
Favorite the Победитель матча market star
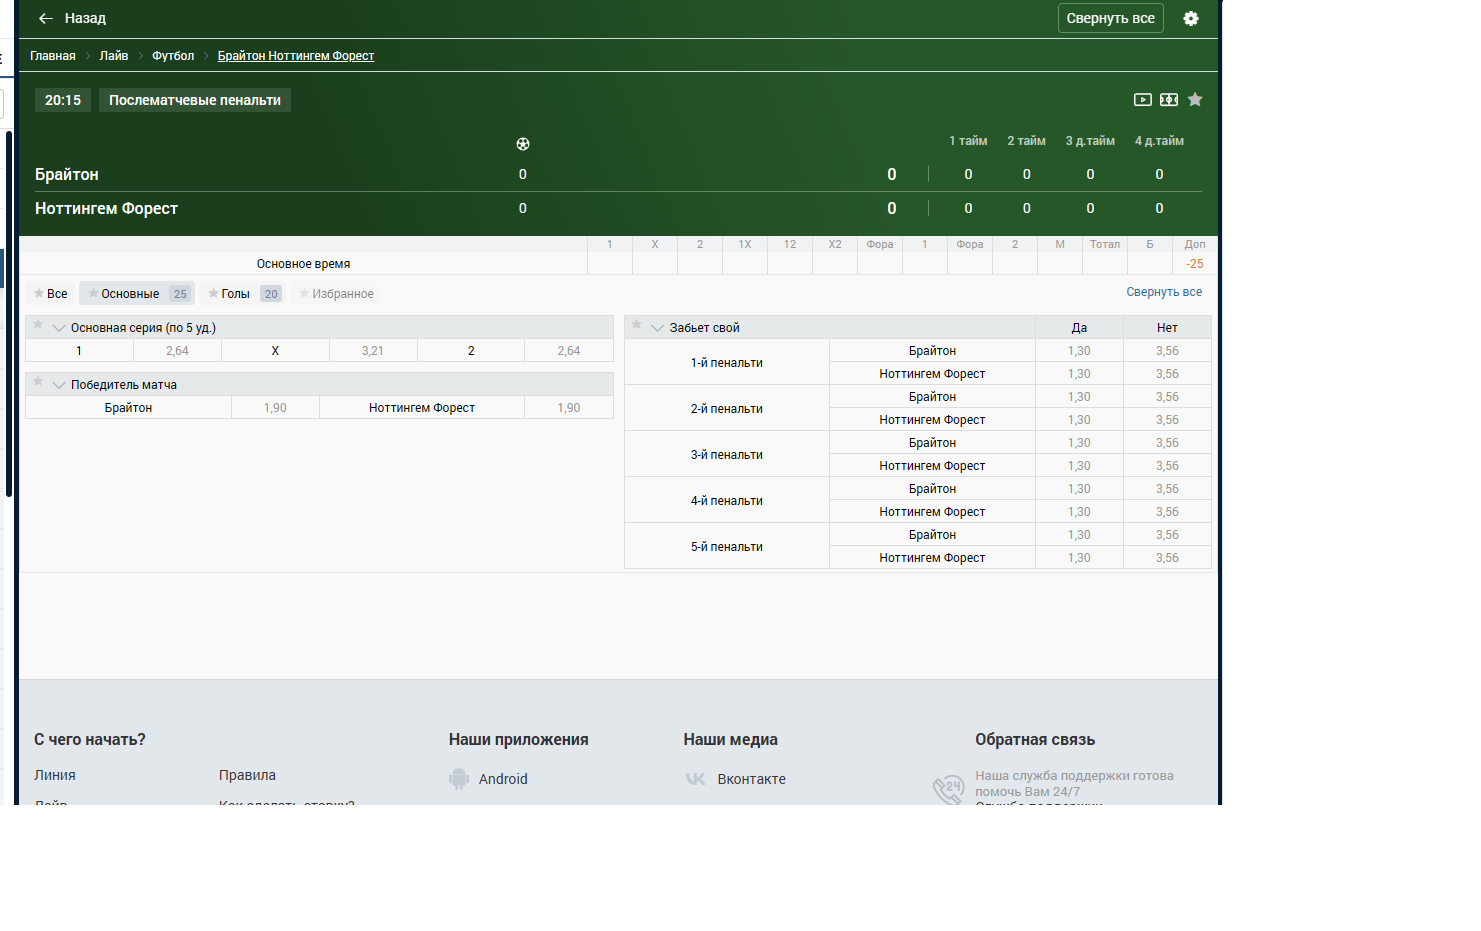[x=38, y=382]
